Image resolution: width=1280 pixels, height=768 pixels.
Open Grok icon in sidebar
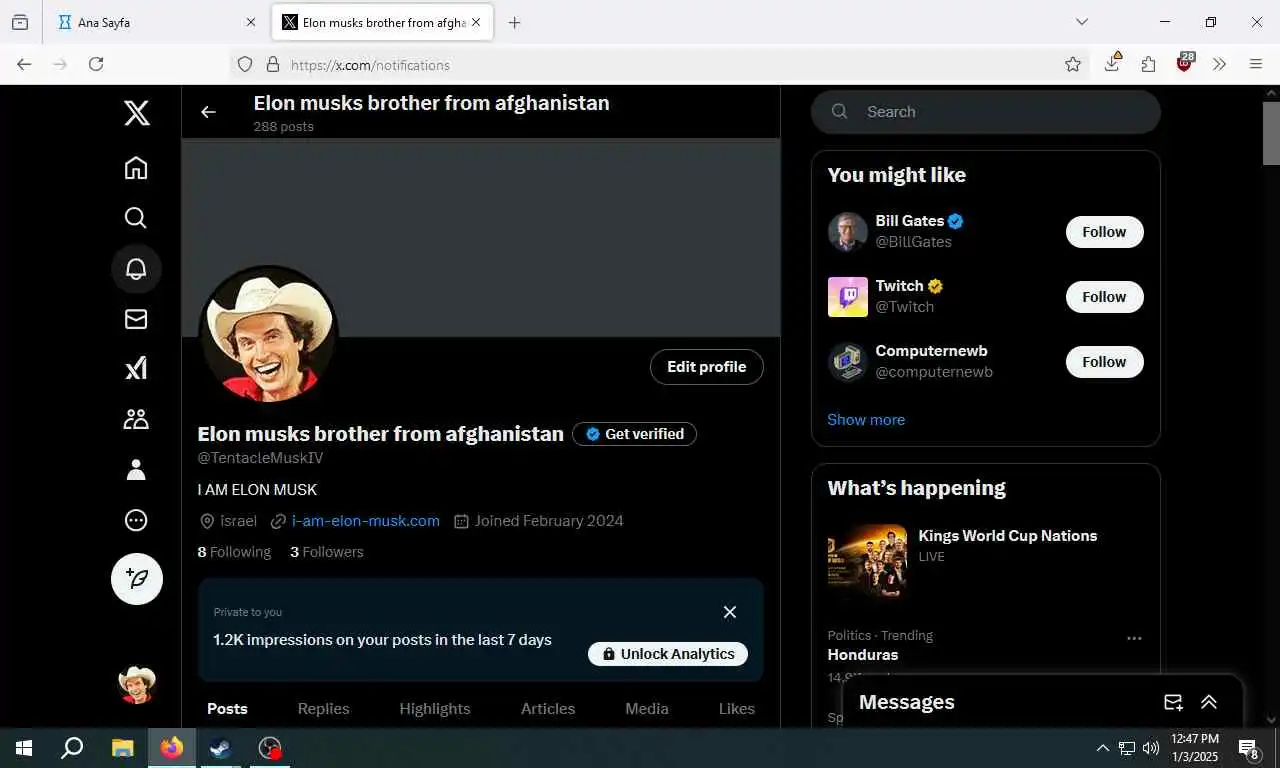click(x=136, y=369)
